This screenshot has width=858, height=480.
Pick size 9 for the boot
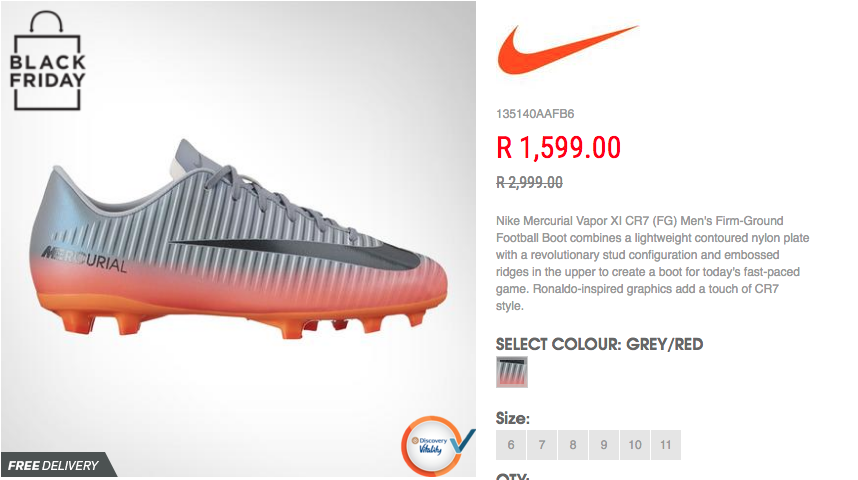click(x=604, y=445)
